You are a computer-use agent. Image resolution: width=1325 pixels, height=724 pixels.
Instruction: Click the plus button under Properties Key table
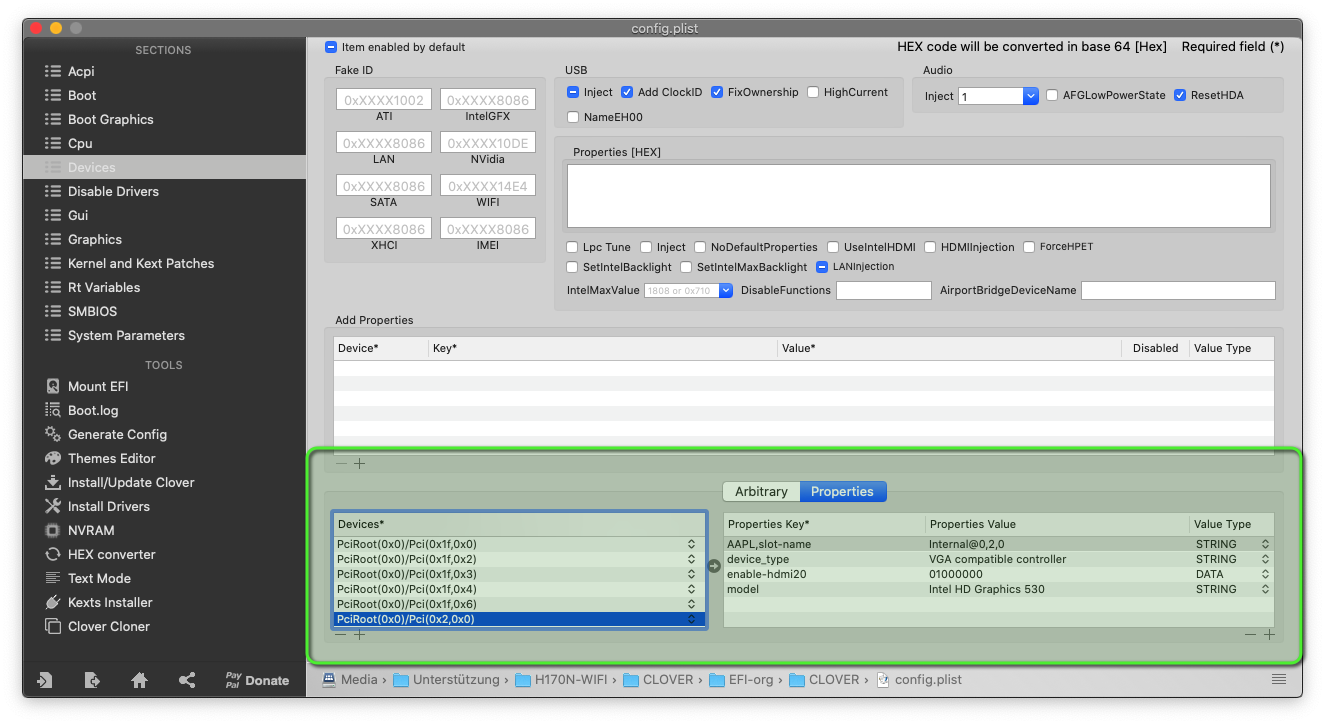point(1269,634)
